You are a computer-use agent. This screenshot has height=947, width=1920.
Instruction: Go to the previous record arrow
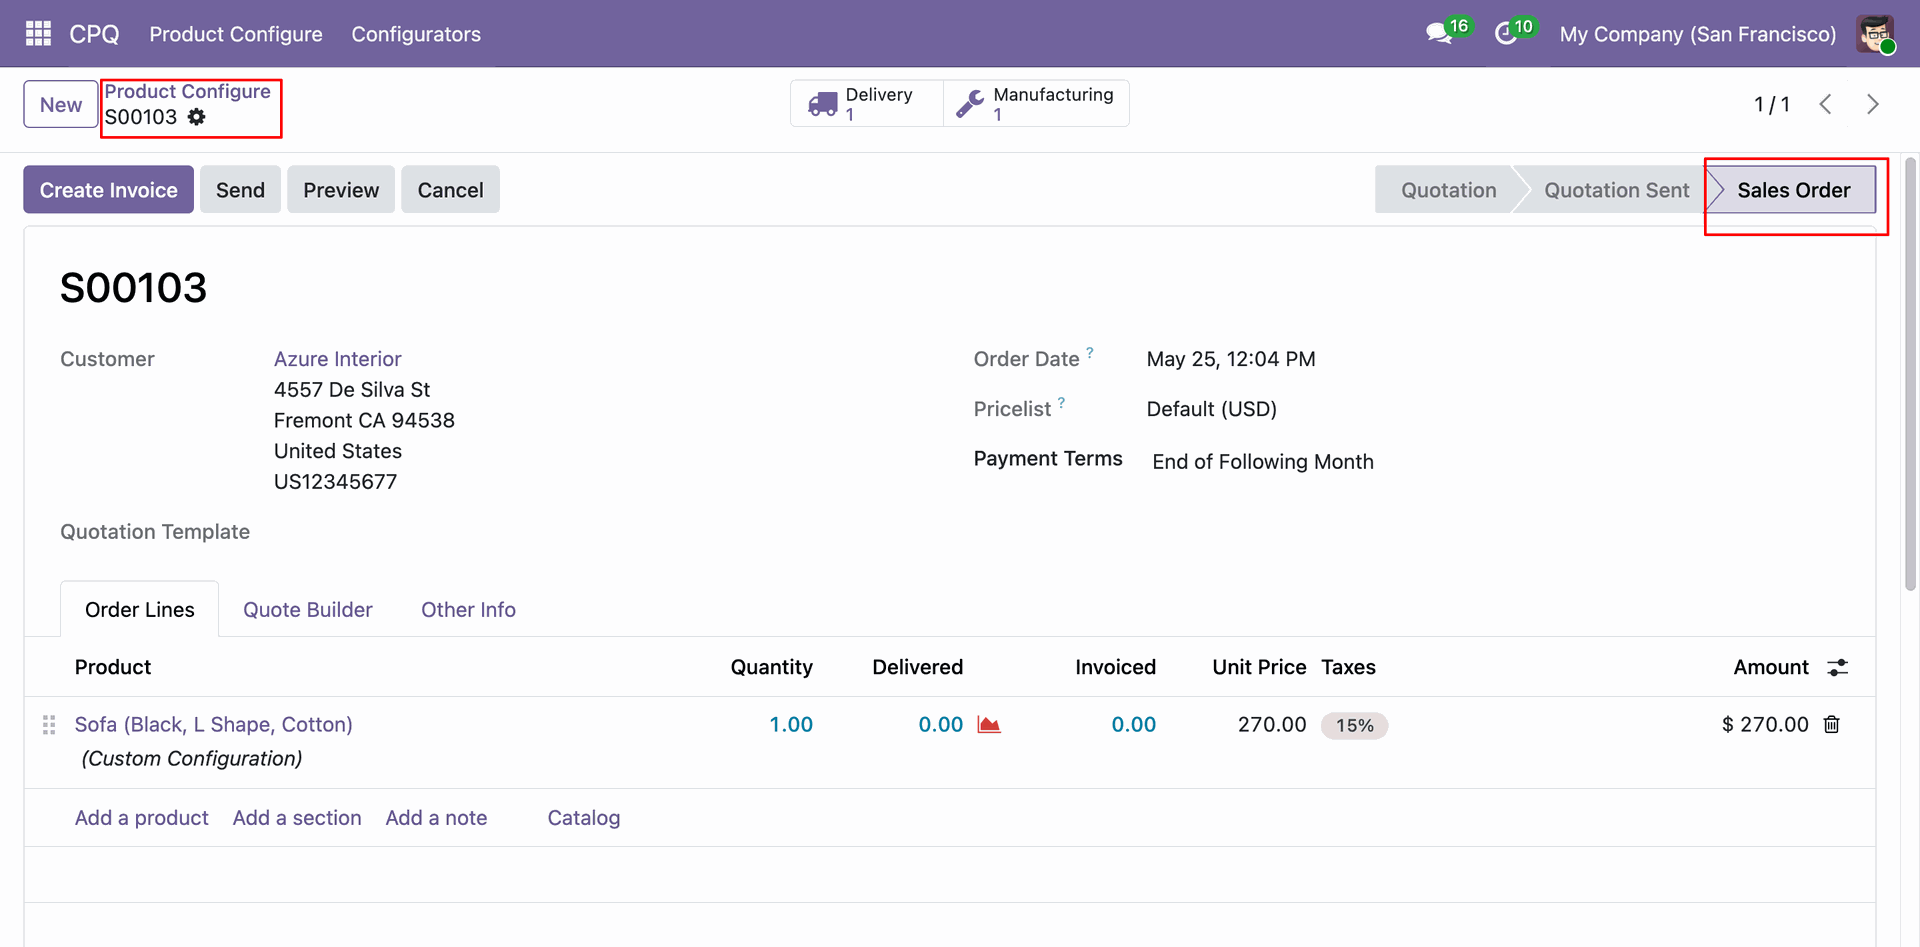(1825, 104)
